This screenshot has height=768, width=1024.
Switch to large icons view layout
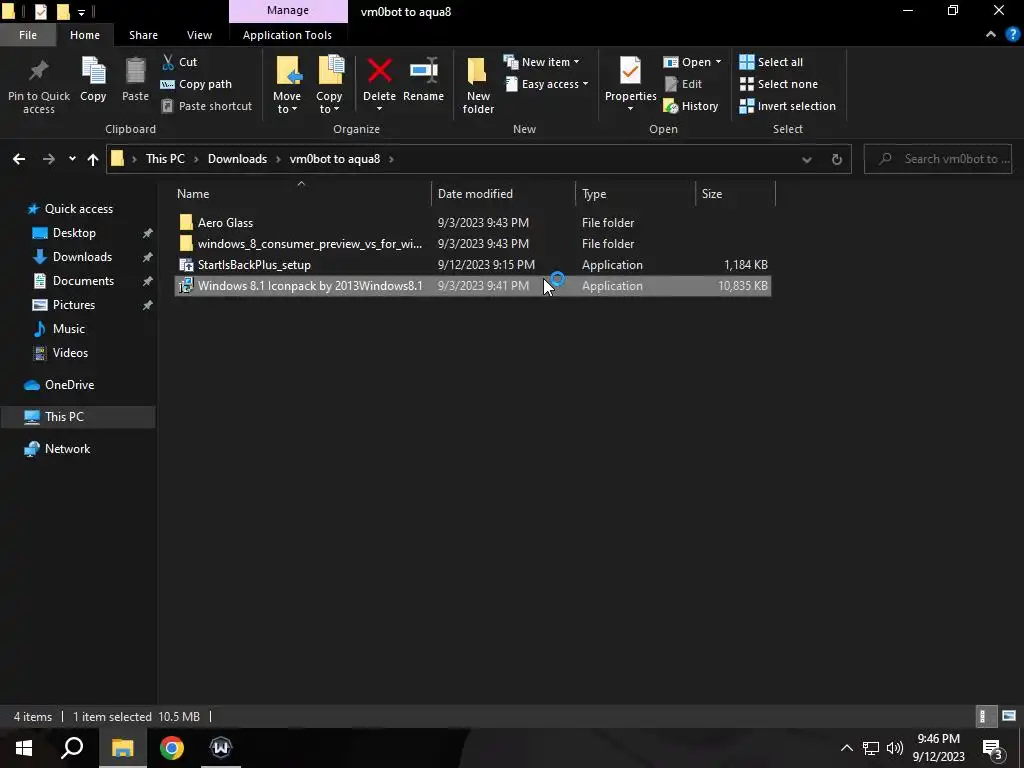tap(1009, 716)
